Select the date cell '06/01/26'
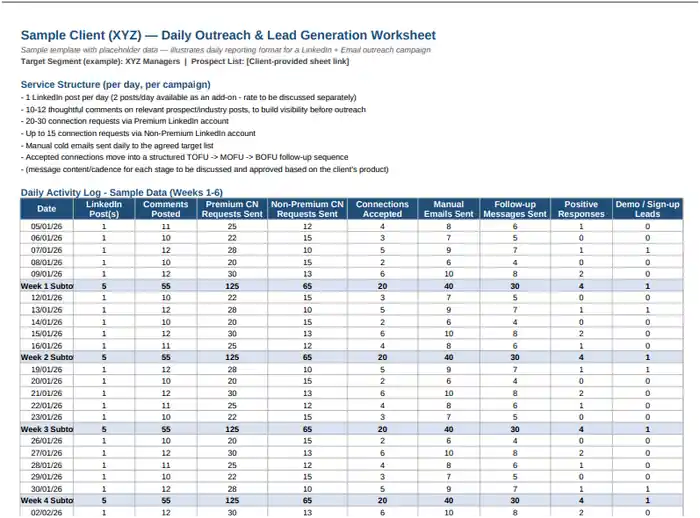Viewport: 700px width, 518px height. [46, 238]
